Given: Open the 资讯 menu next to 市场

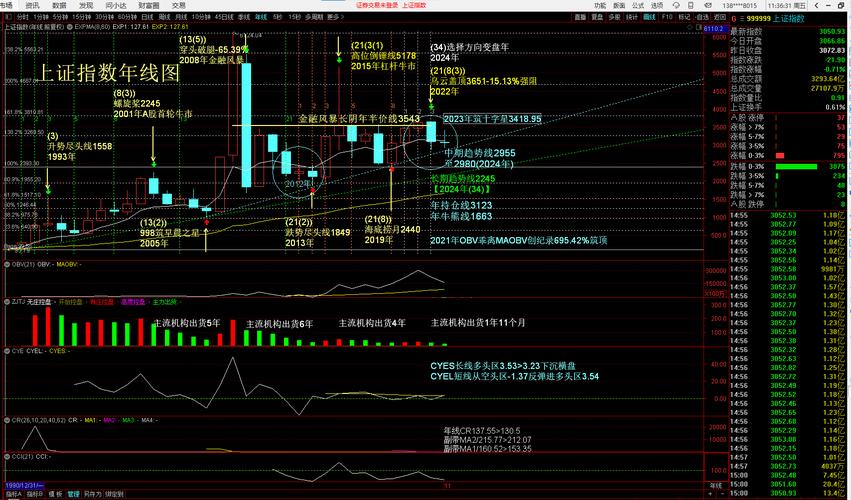Looking at the screenshot, I should 33,5.
